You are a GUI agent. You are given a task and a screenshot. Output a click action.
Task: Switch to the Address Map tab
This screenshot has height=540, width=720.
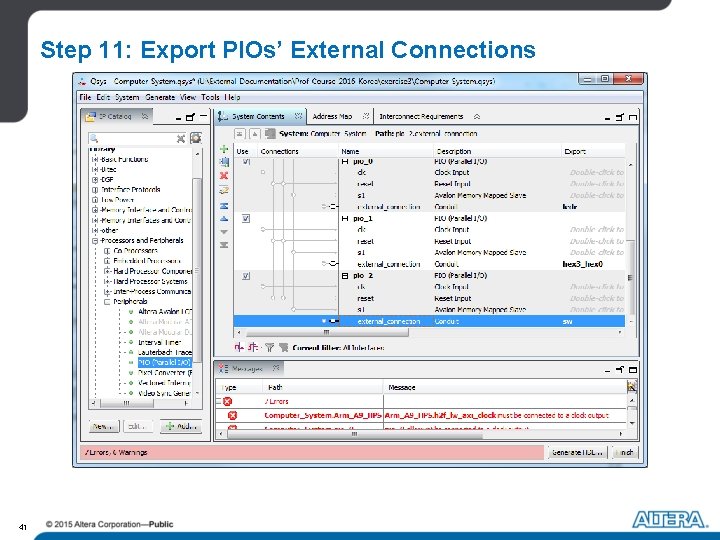click(x=332, y=117)
